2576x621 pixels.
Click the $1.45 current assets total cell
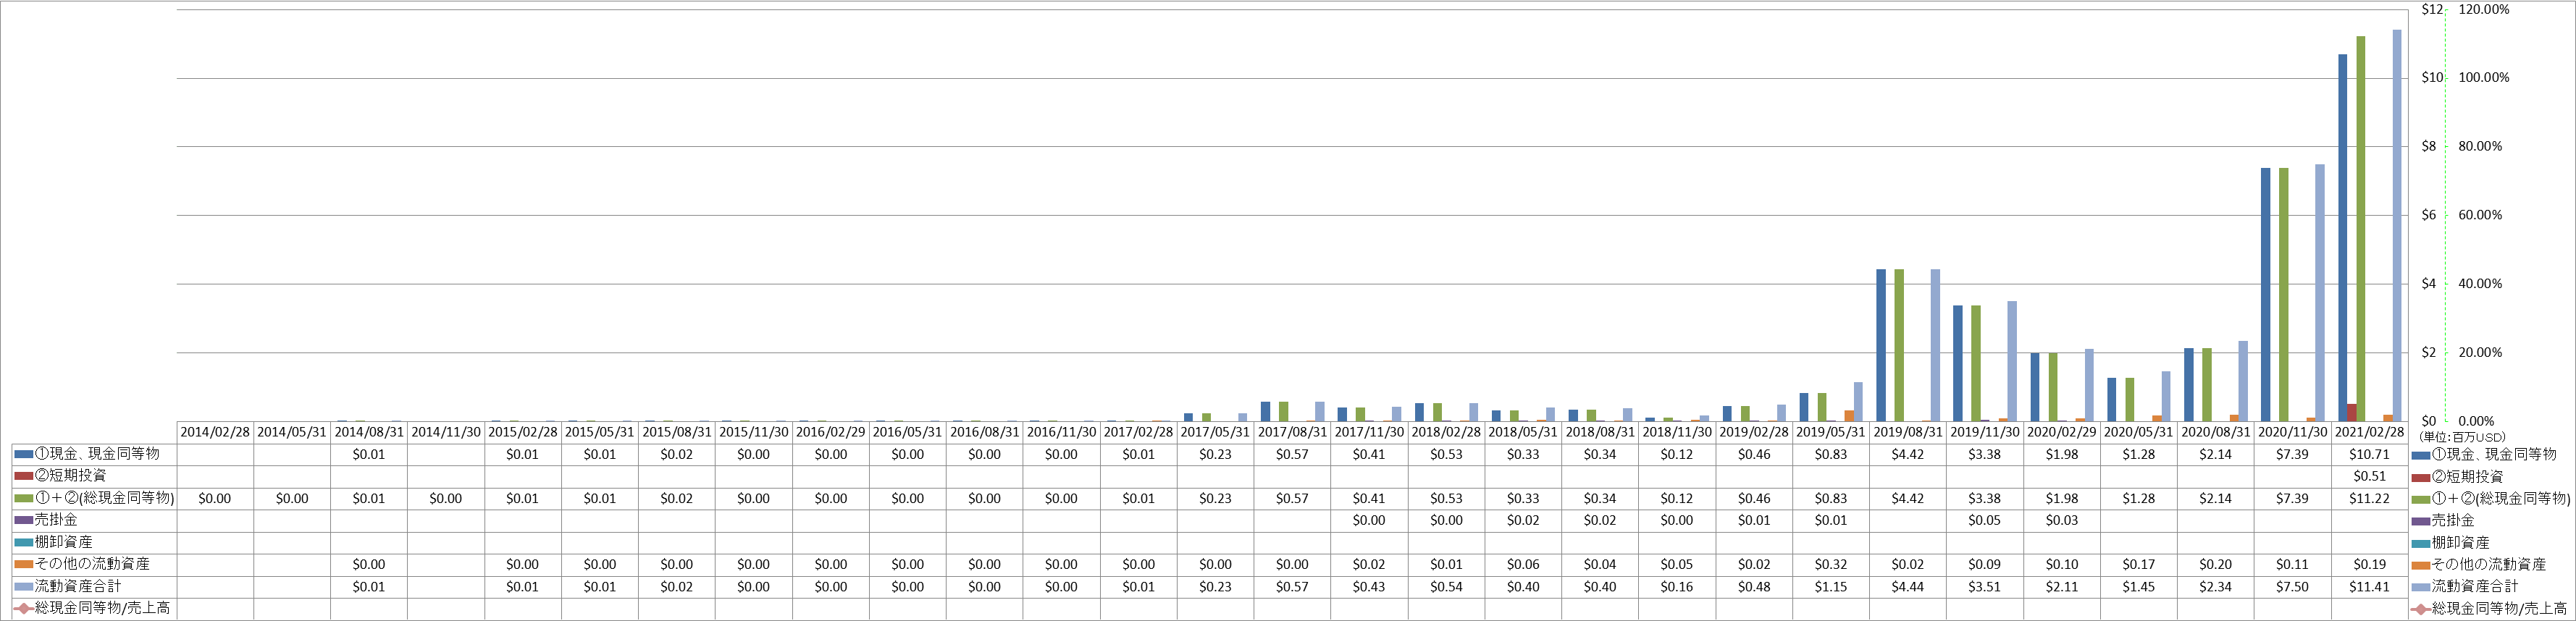click(x=2139, y=586)
